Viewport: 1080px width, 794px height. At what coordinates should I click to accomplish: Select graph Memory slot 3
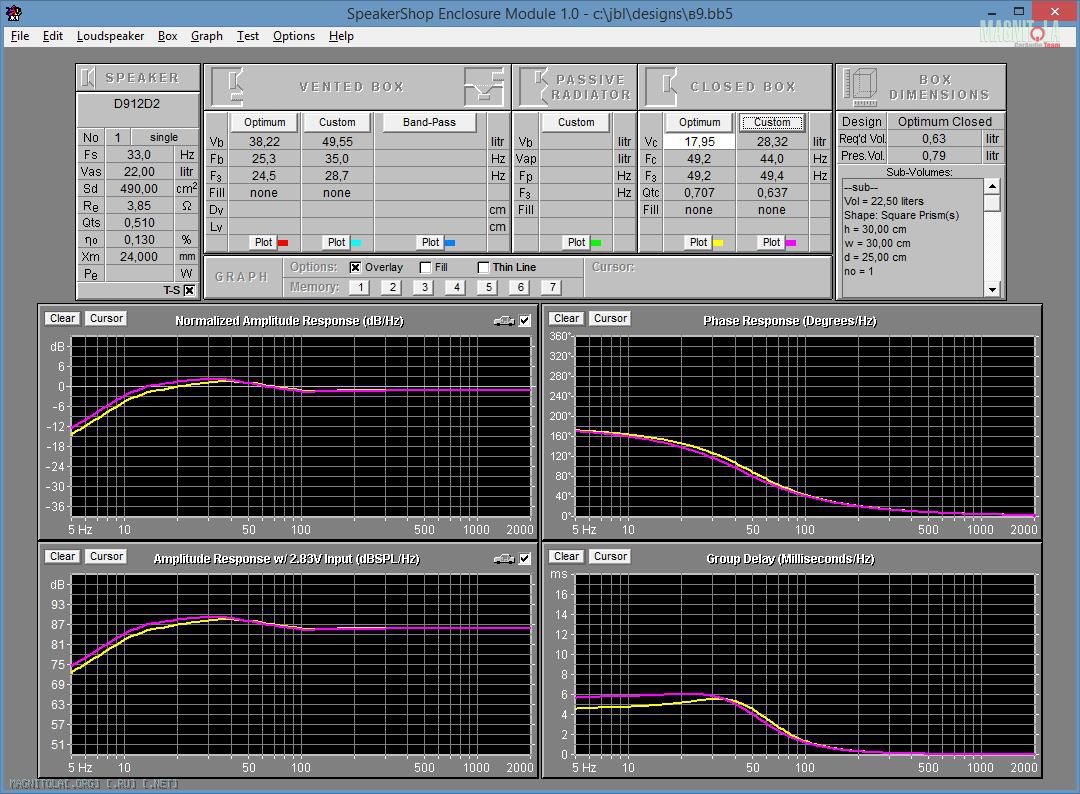click(424, 287)
